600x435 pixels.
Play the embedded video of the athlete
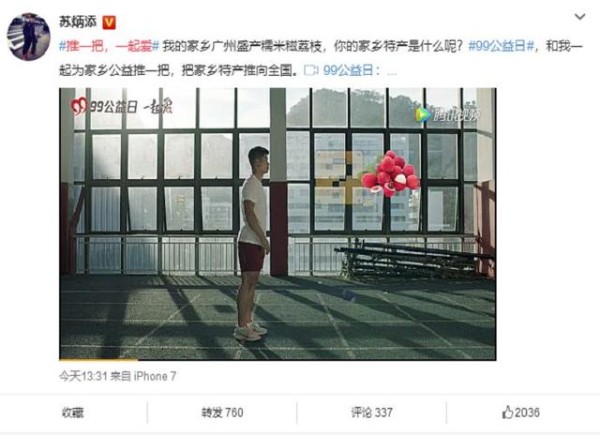(278, 224)
